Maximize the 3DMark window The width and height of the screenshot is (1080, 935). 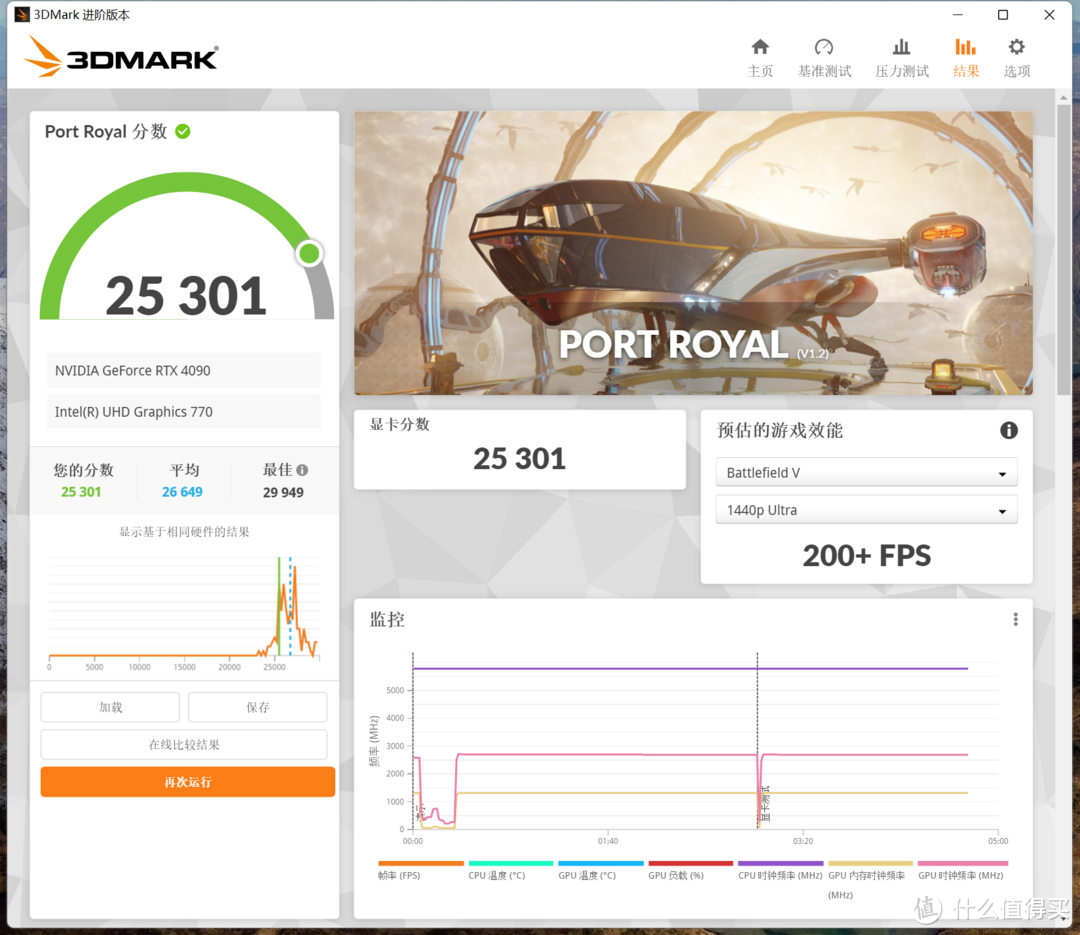[x=1003, y=14]
